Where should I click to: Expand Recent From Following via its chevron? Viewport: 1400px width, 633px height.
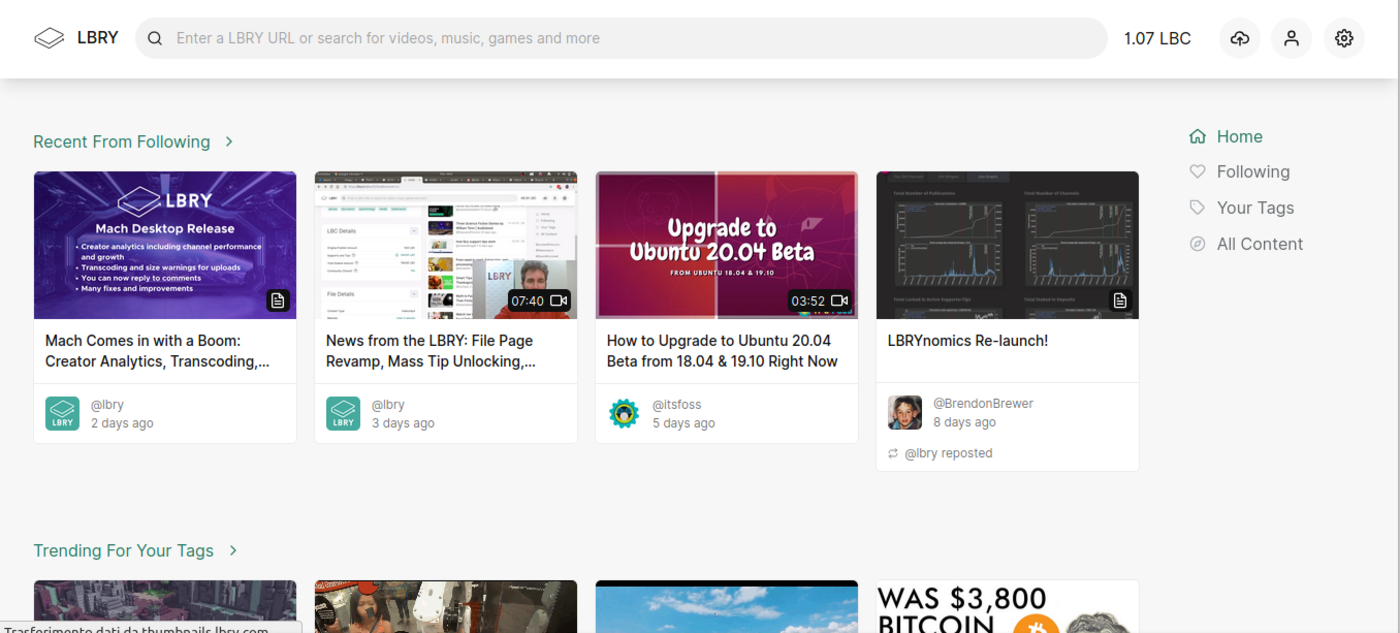pos(229,141)
